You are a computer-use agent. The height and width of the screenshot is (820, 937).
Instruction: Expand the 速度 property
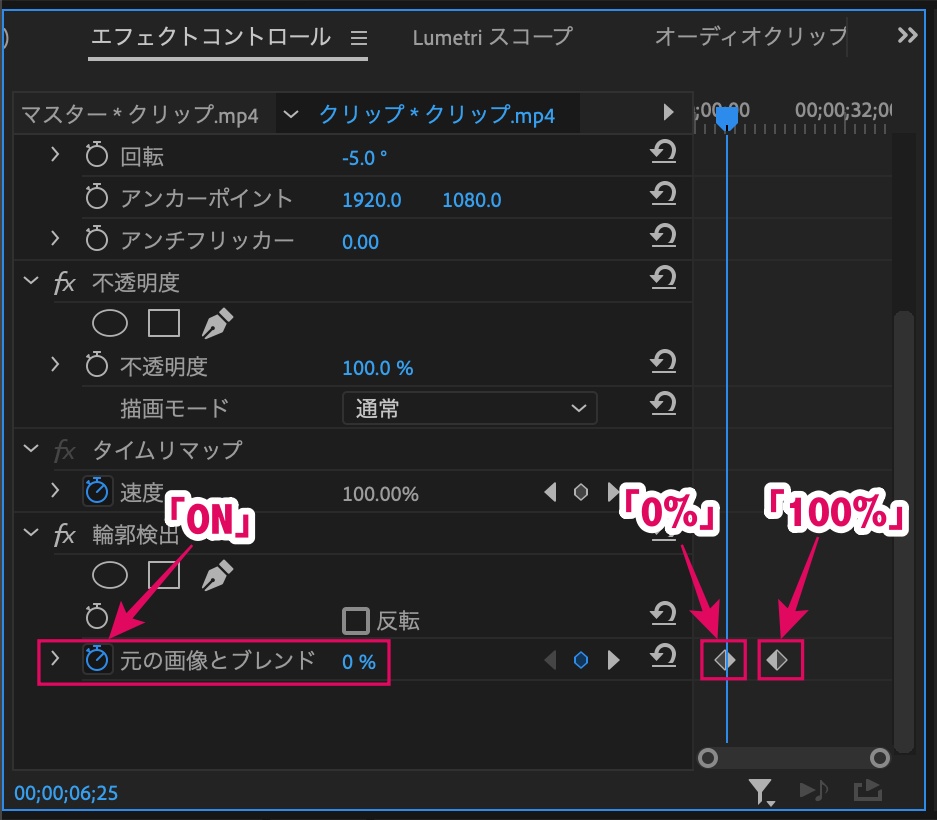[x=55, y=490]
